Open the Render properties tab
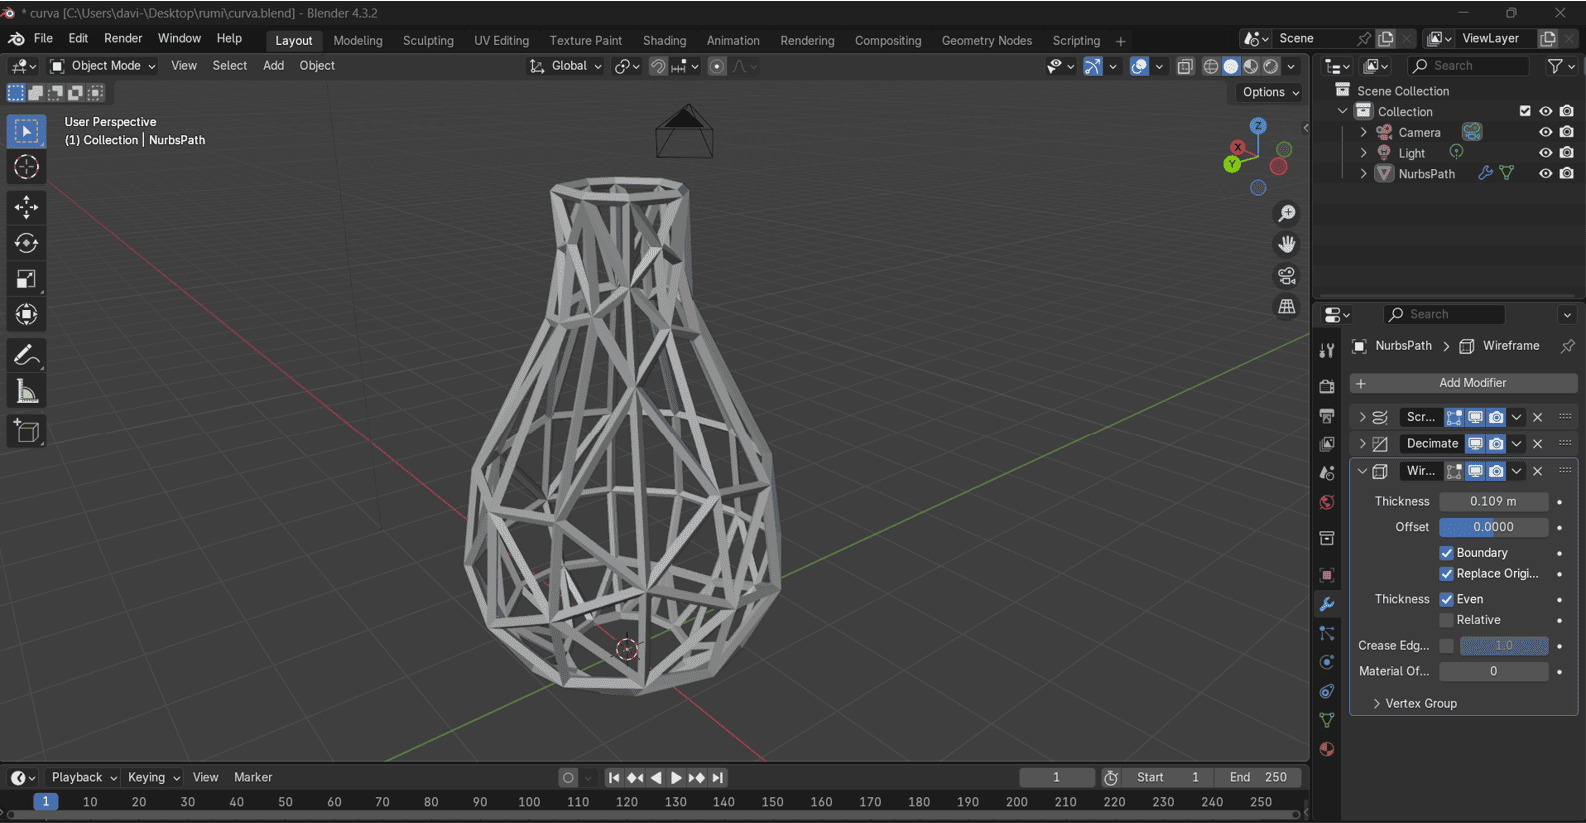1586x823 pixels. [1327, 386]
